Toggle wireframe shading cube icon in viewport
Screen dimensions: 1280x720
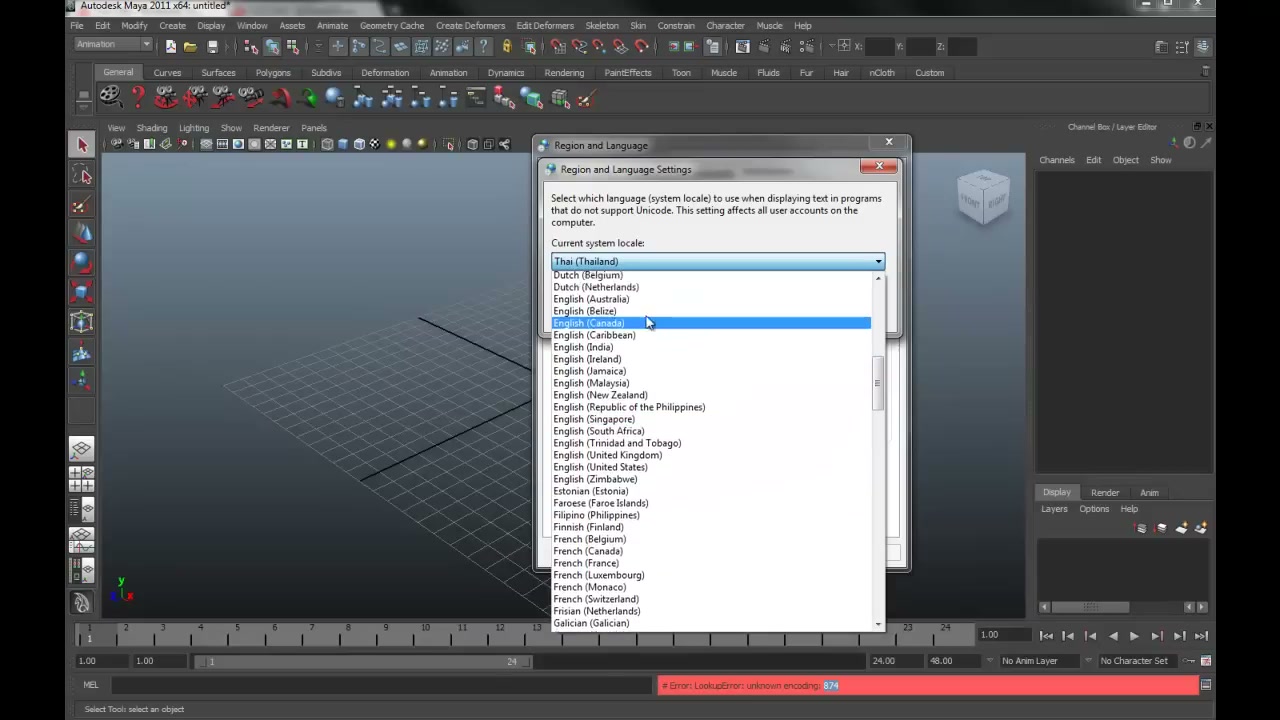point(327,144)
